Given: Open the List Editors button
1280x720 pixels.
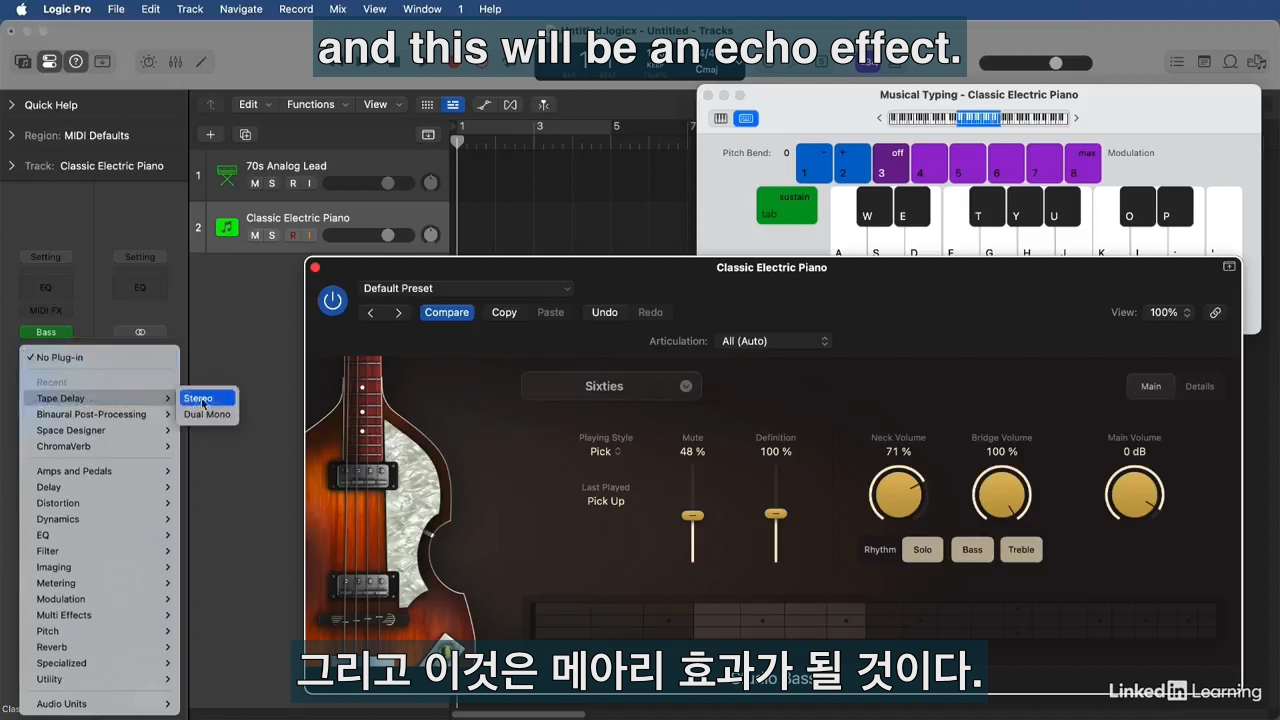Looking at the screenshot, I should 1177,62.
